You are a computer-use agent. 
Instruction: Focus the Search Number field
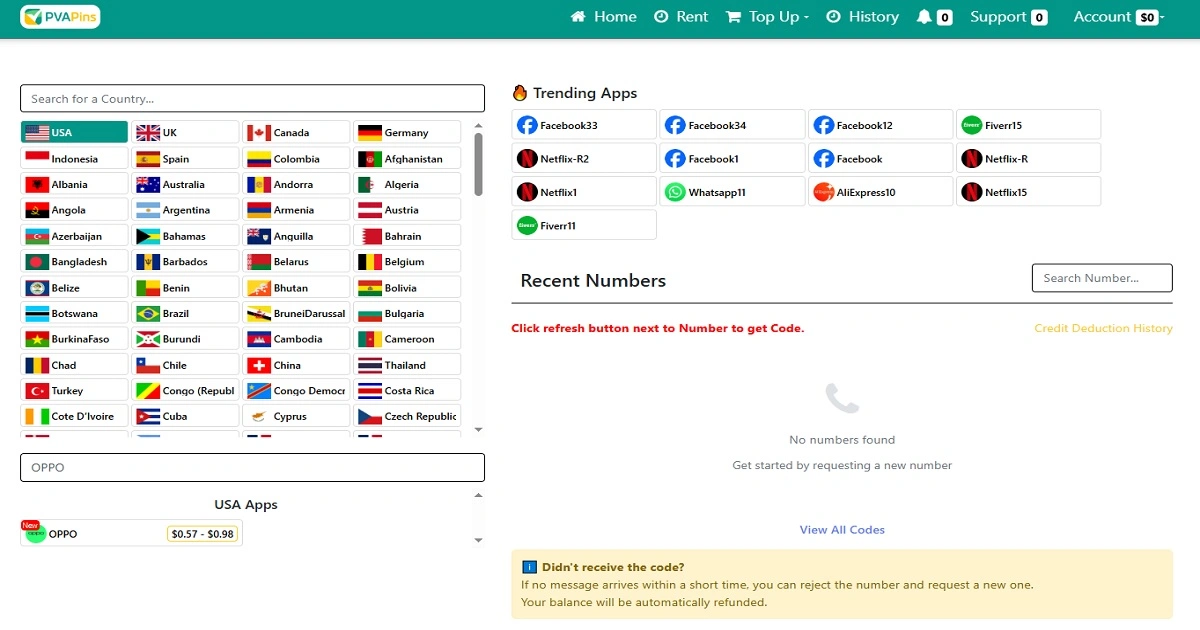(1102, 278)
